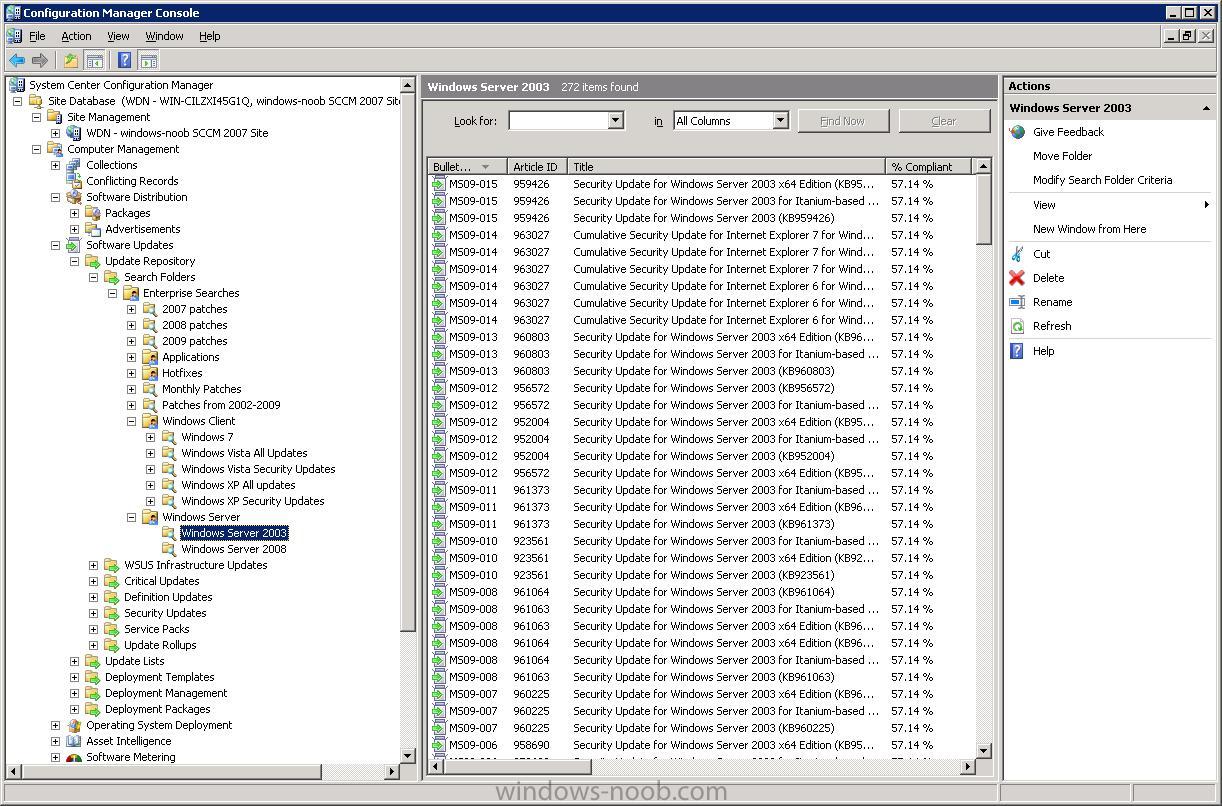The width and height of the screenshot is (1222, 806).
Task: Click the Collections tree icon
Action: pos(74,165)
